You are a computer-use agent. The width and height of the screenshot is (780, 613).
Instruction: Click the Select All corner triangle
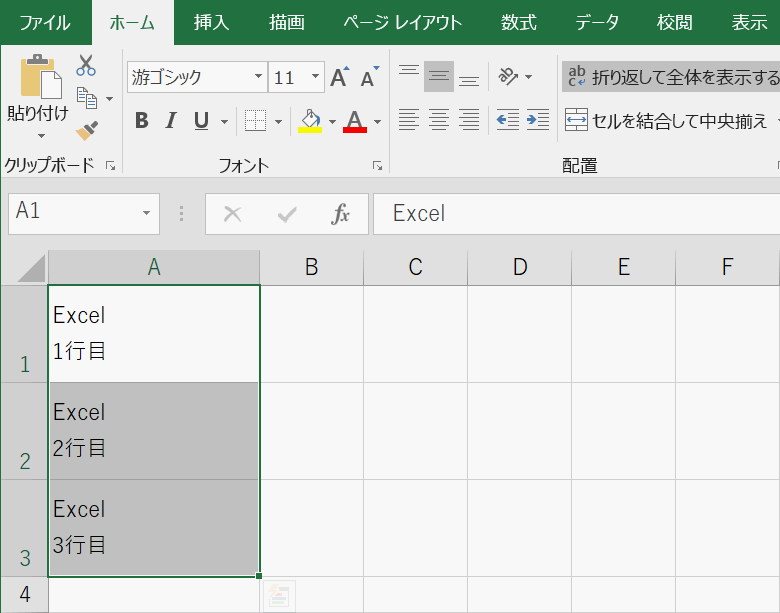[x=31, y=268]
